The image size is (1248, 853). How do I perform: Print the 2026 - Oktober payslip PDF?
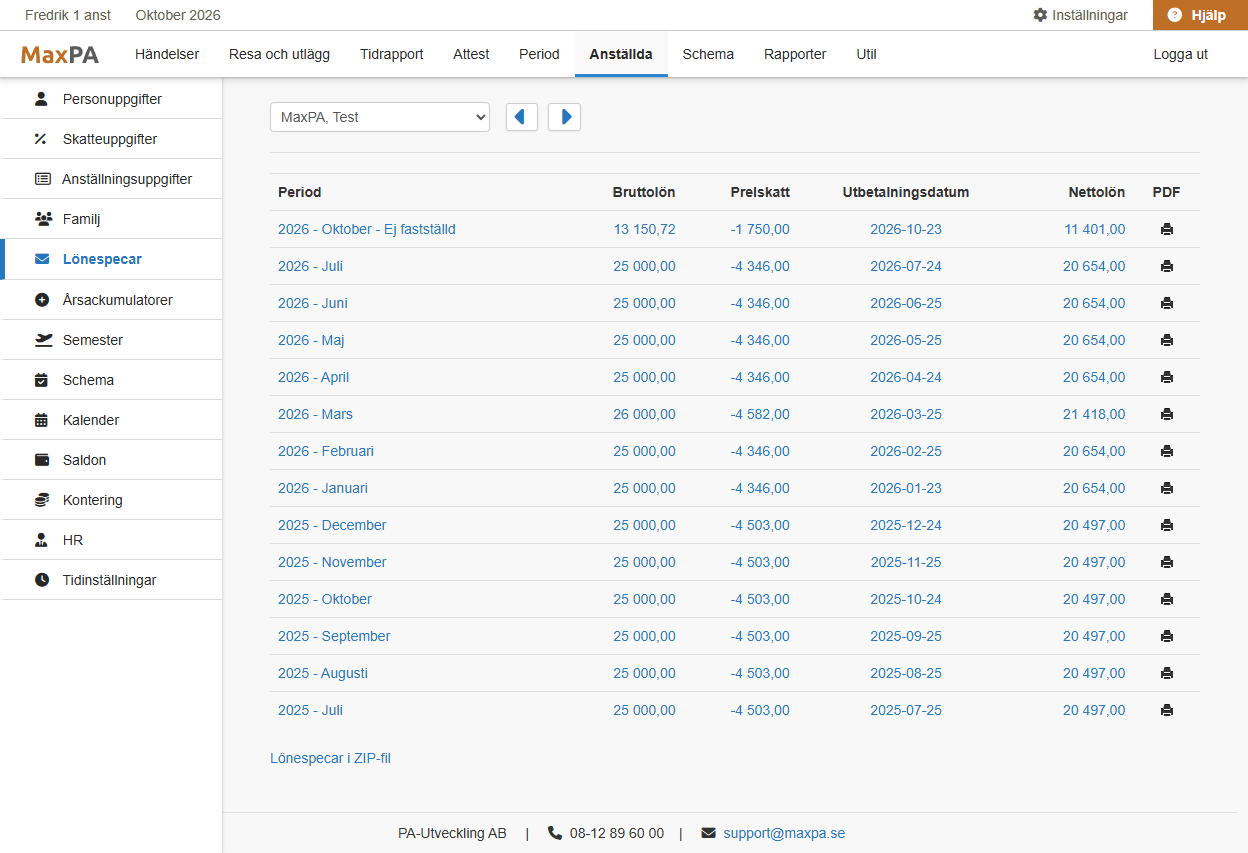click(1166, 229)
